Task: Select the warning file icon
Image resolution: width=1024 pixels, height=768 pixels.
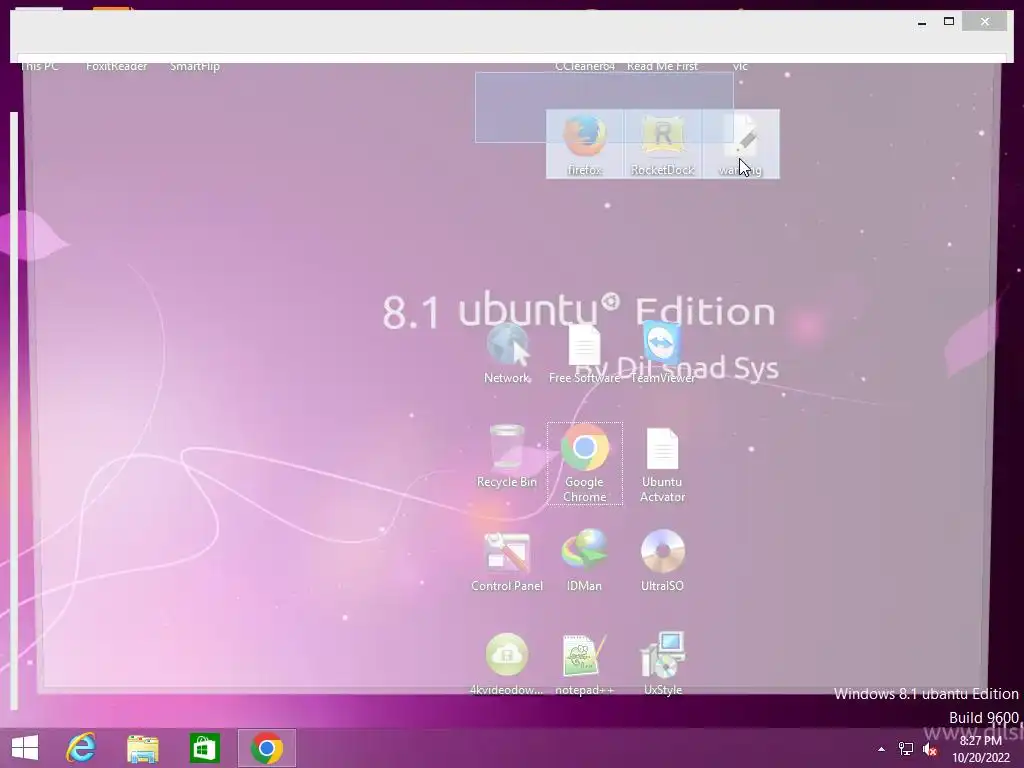Action: click(741, 144)
